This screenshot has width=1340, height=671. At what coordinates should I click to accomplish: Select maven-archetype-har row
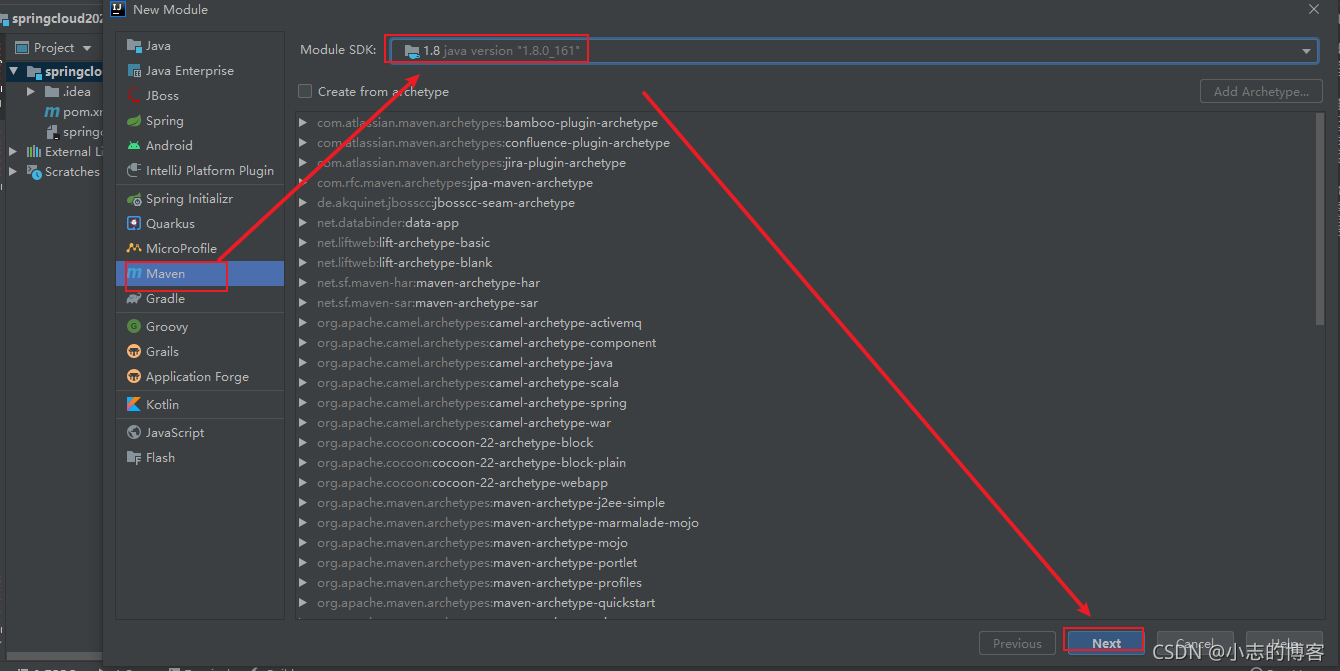pyautogui.click(x=806, y=283)
